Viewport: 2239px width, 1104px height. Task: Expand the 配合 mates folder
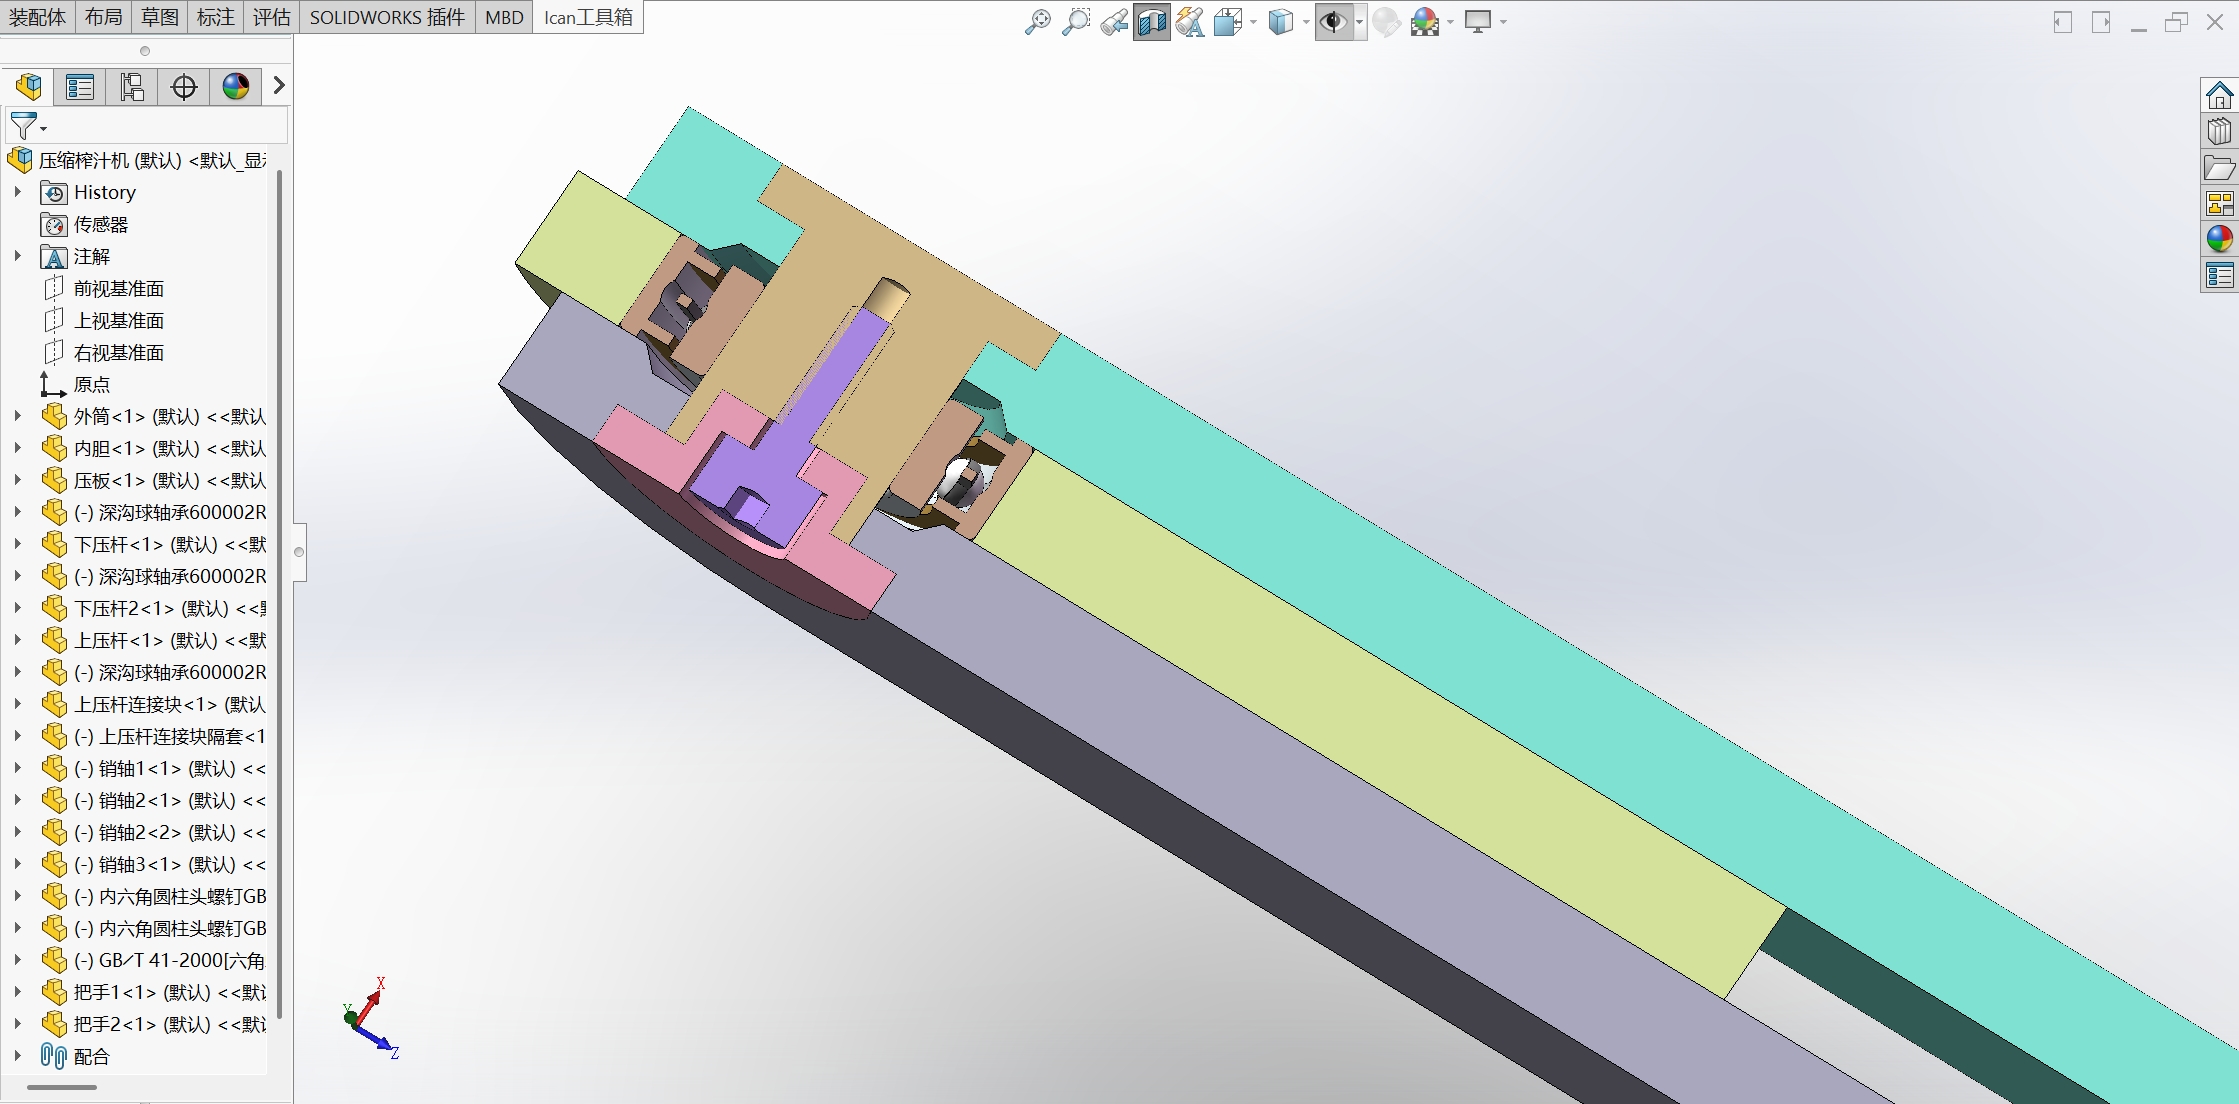(x=17, y=1056)
